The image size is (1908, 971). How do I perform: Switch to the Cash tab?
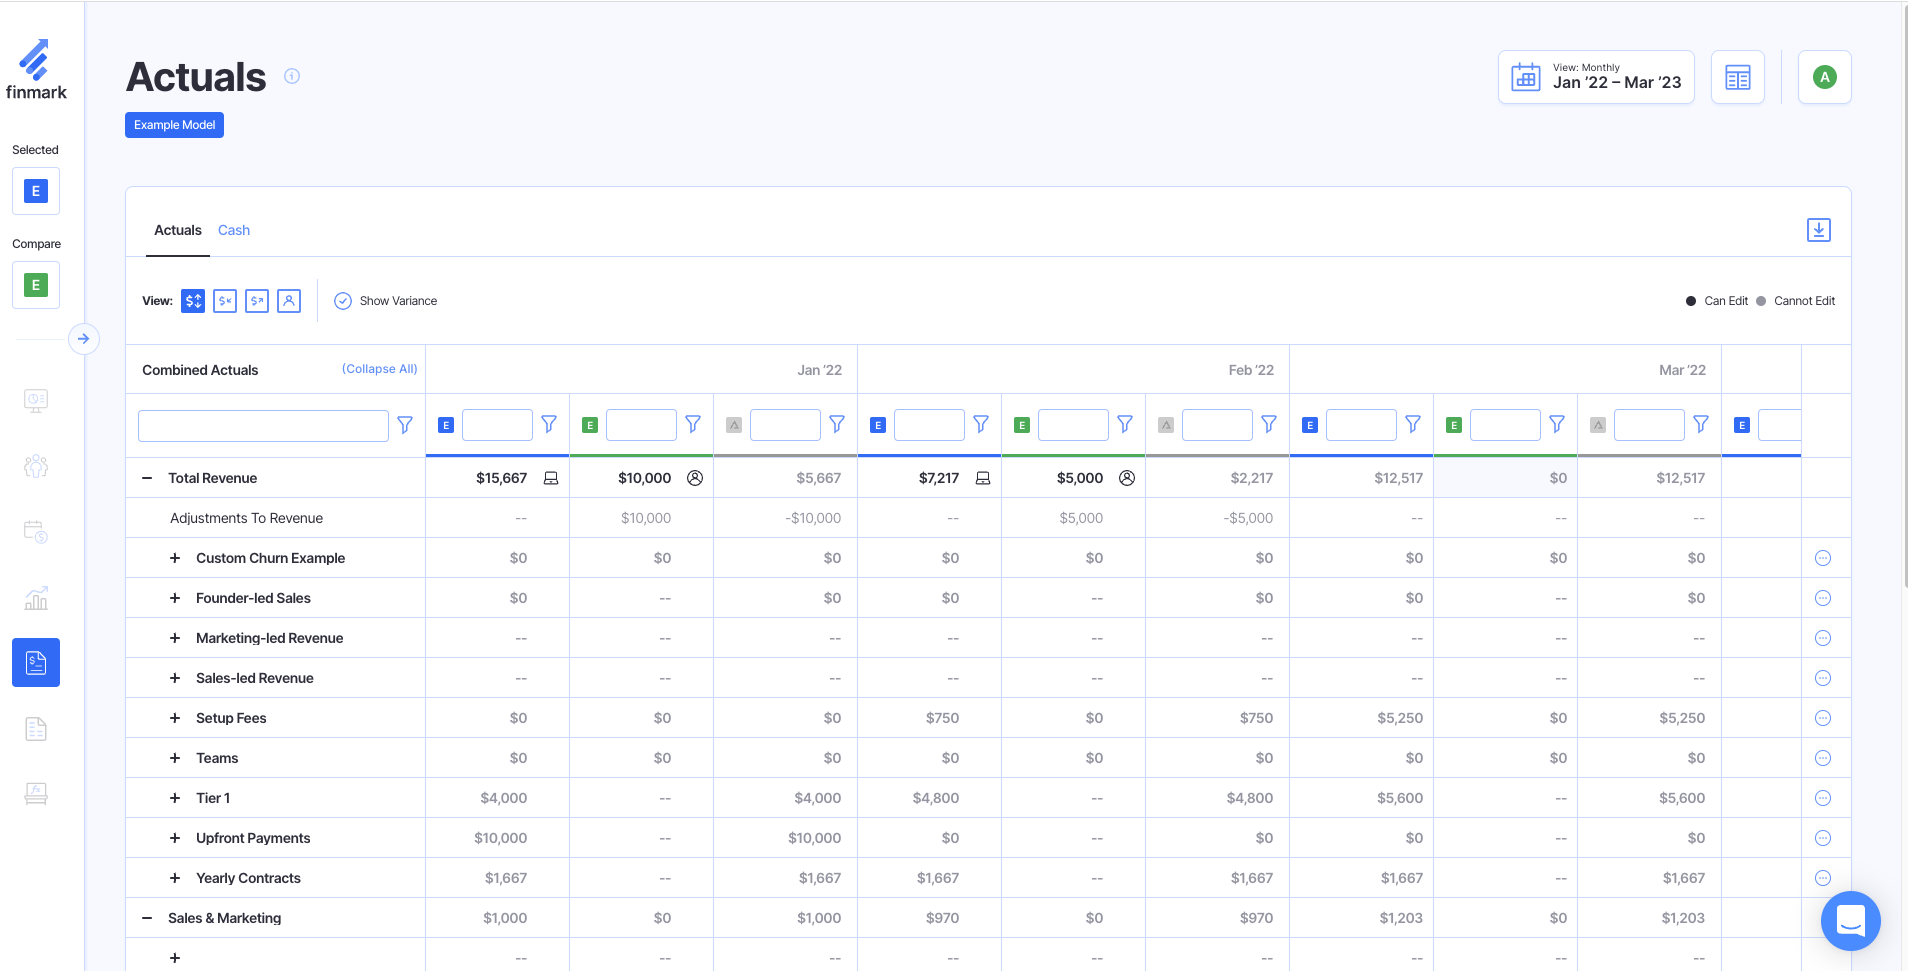pyautogui.click(x=234, y=230)
